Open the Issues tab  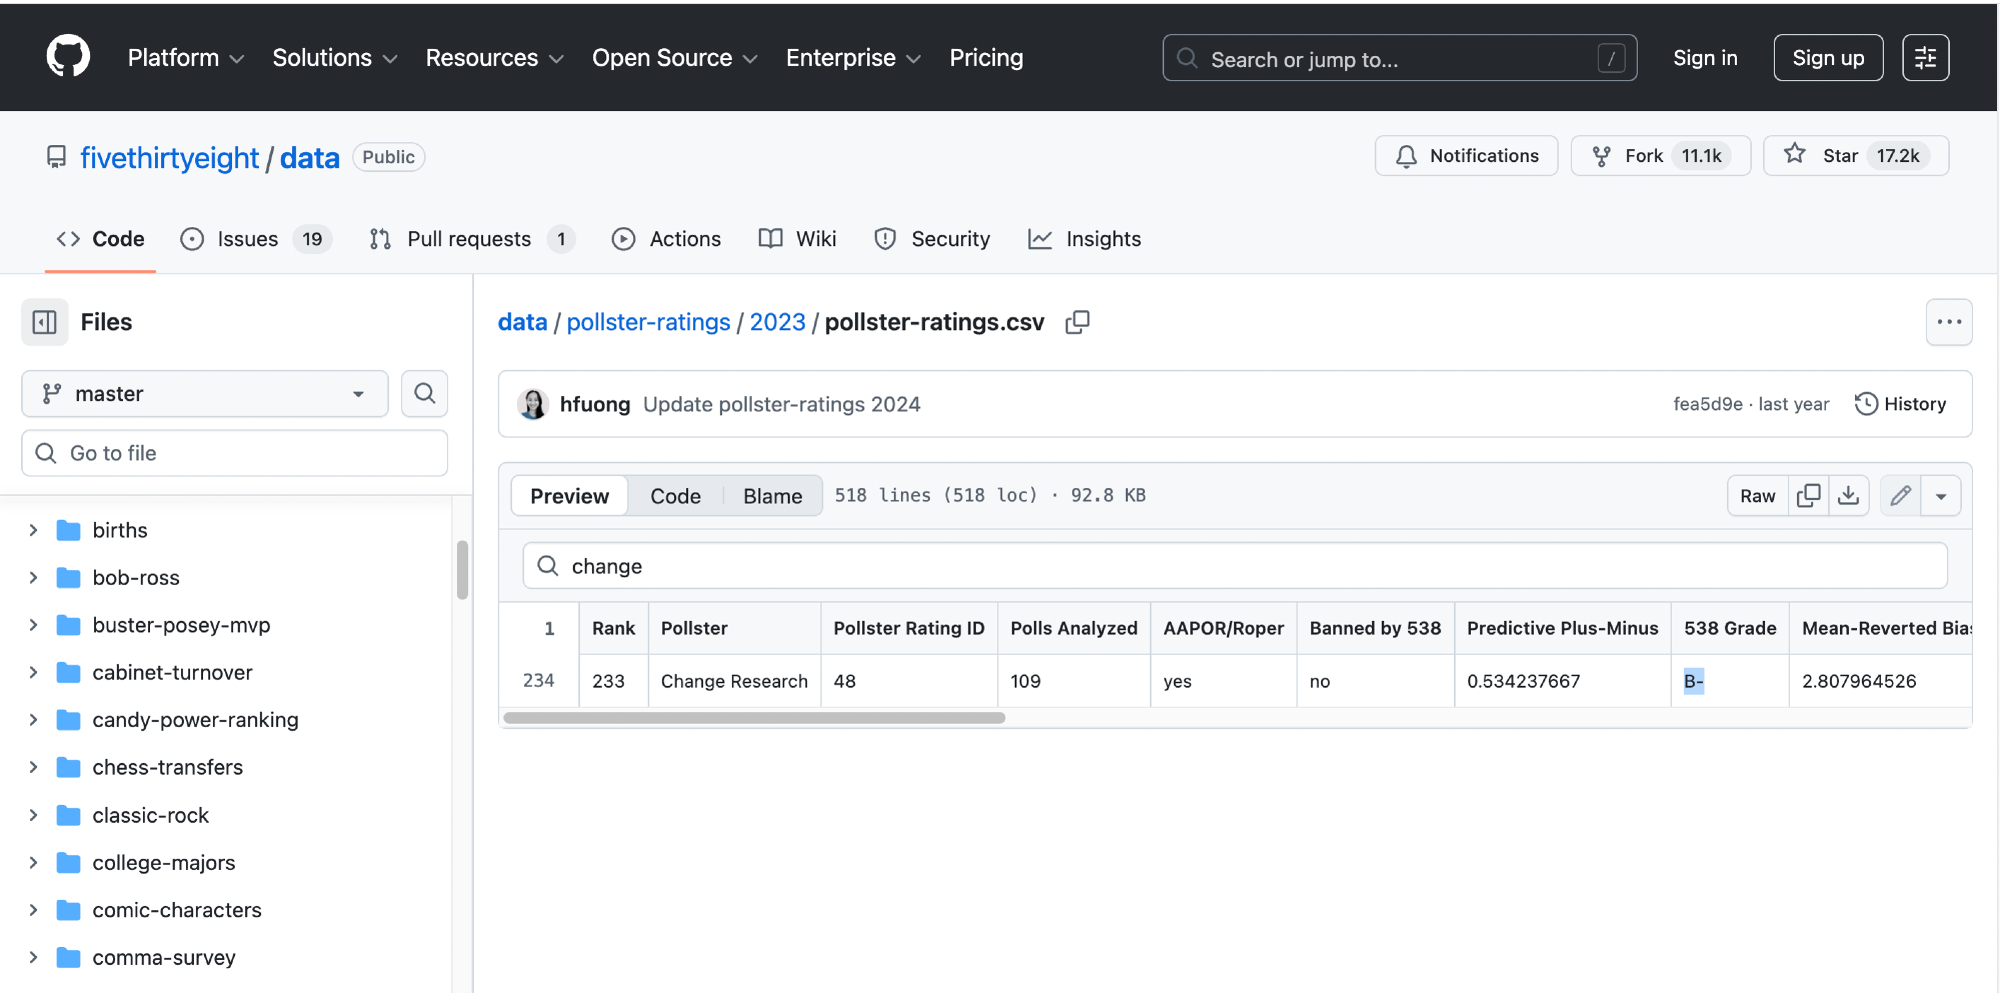pyautogui.click(x=248, y=239)
